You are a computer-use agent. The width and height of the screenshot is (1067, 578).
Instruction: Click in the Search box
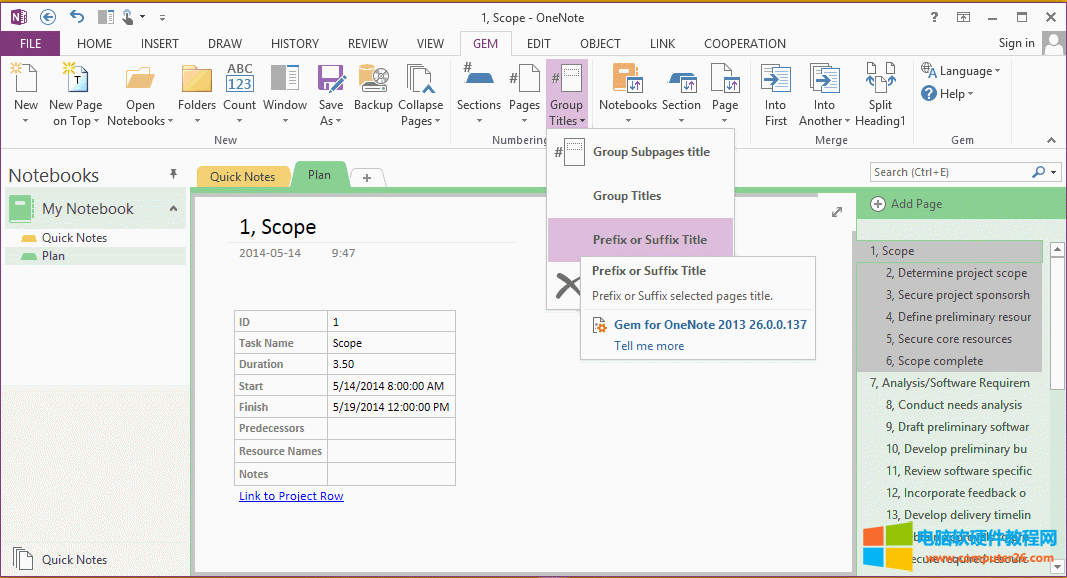pos(950,172)
